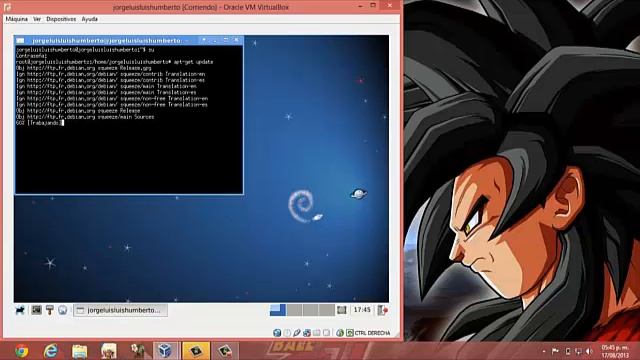
Task: Open the Action Center flag icon
Action: pos(555,351)
